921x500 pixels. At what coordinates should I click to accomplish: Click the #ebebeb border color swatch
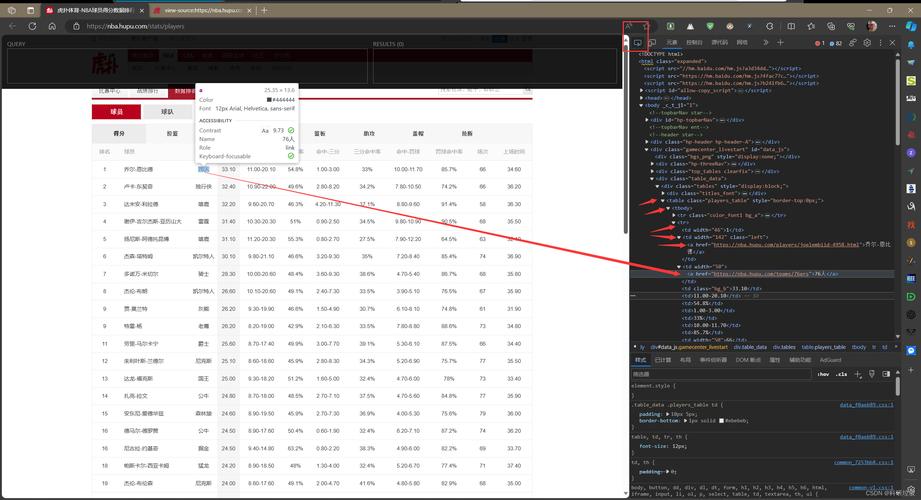pos(721,421)
